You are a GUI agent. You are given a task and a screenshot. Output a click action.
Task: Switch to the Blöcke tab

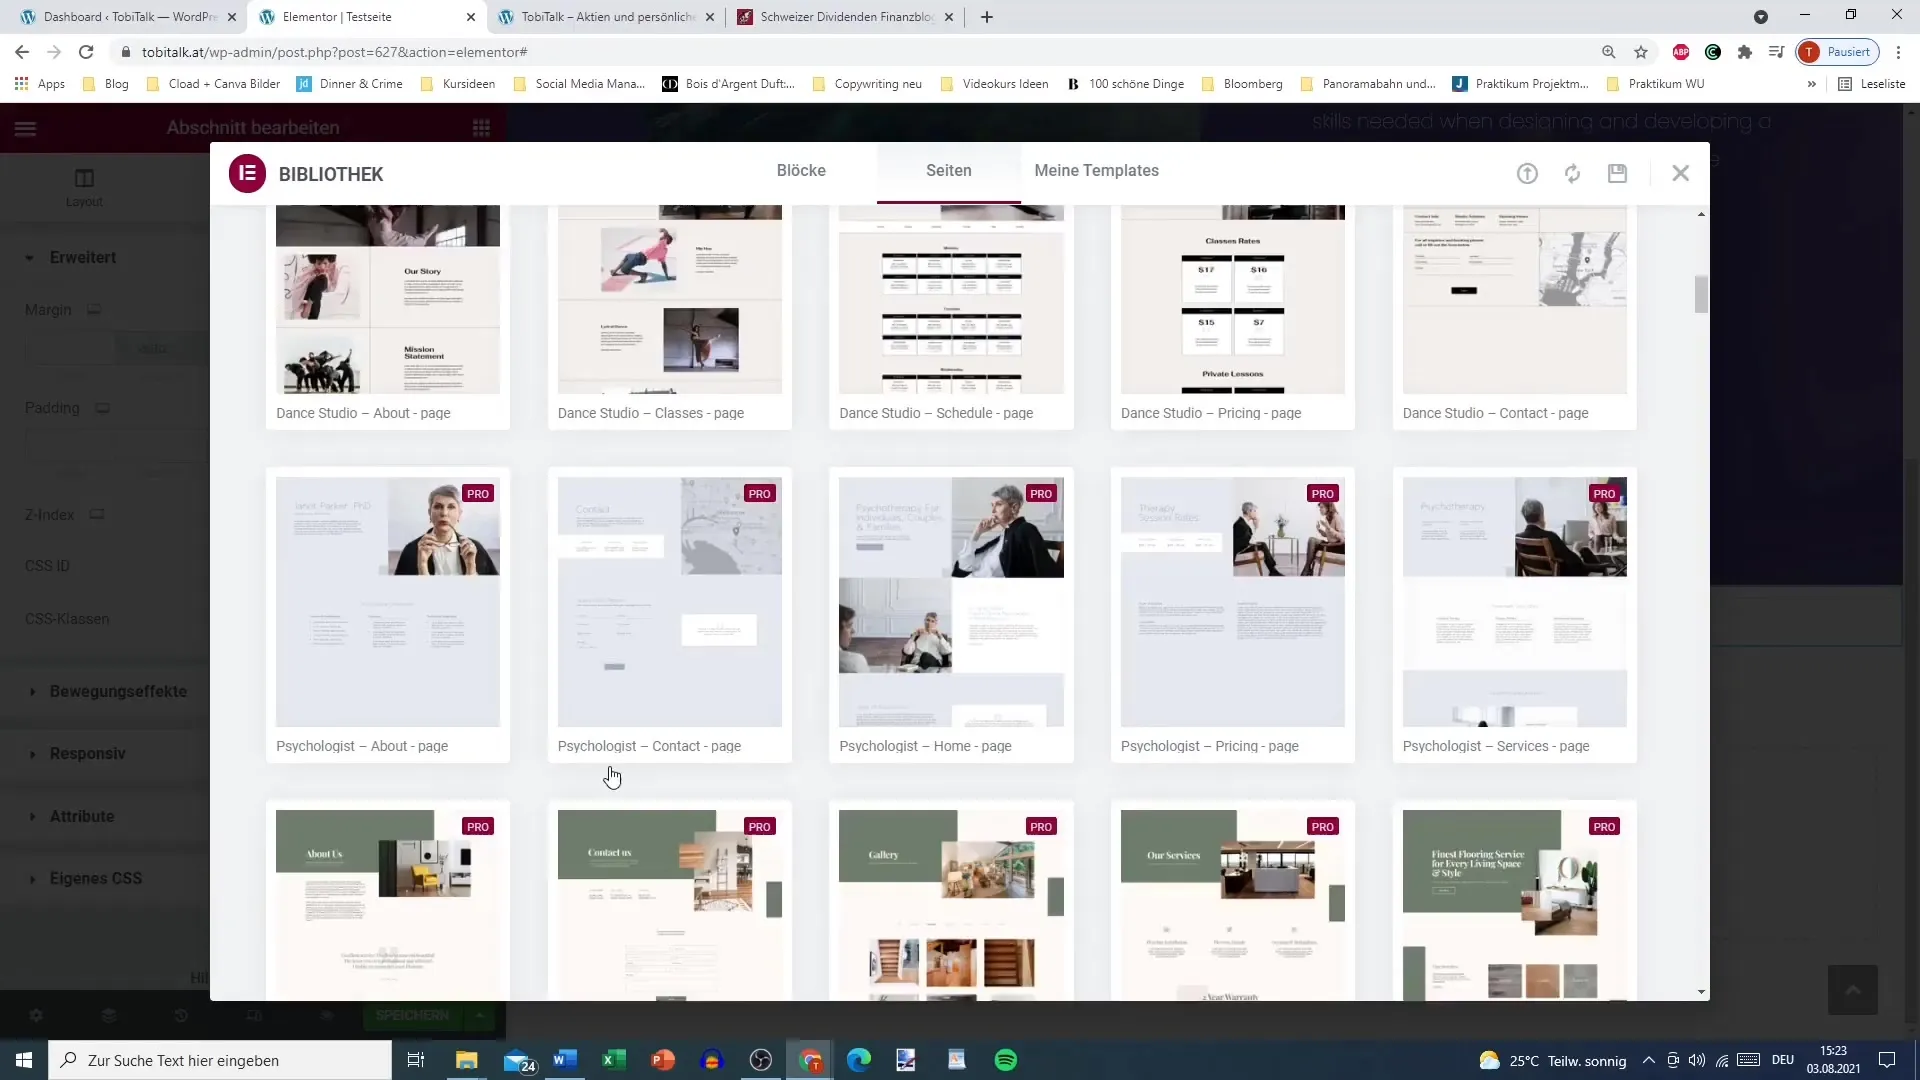pyautogui.click(x=800, y=169)
